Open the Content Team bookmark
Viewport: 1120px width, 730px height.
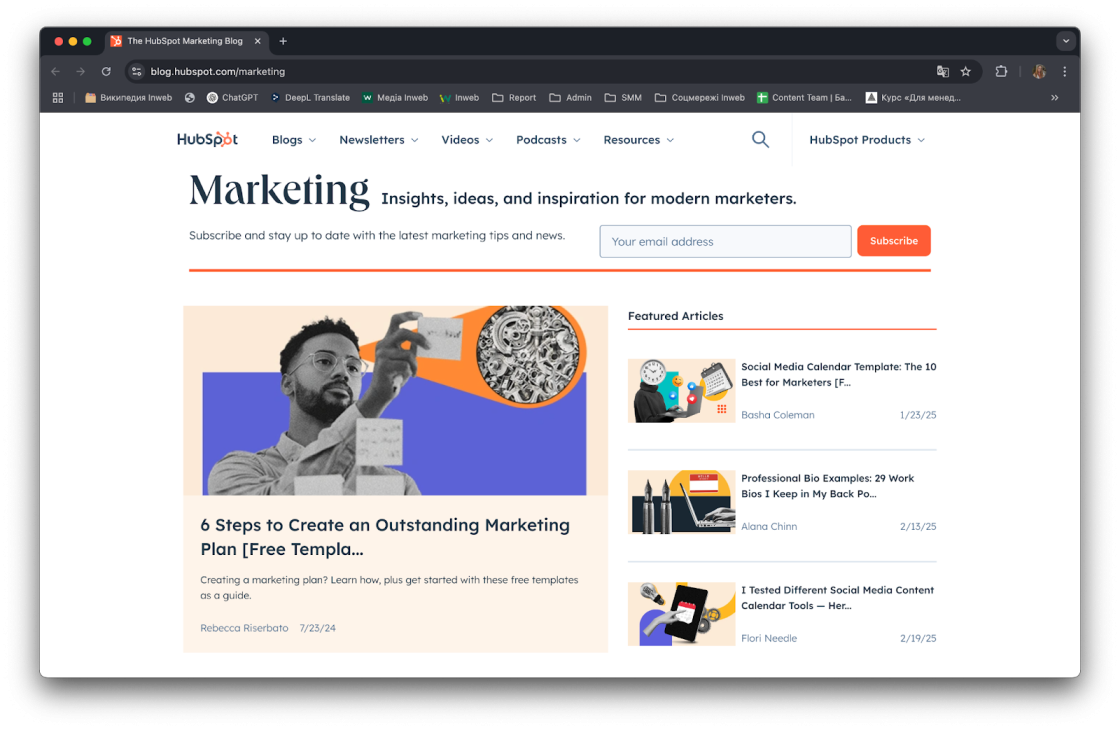coord(804,98)
